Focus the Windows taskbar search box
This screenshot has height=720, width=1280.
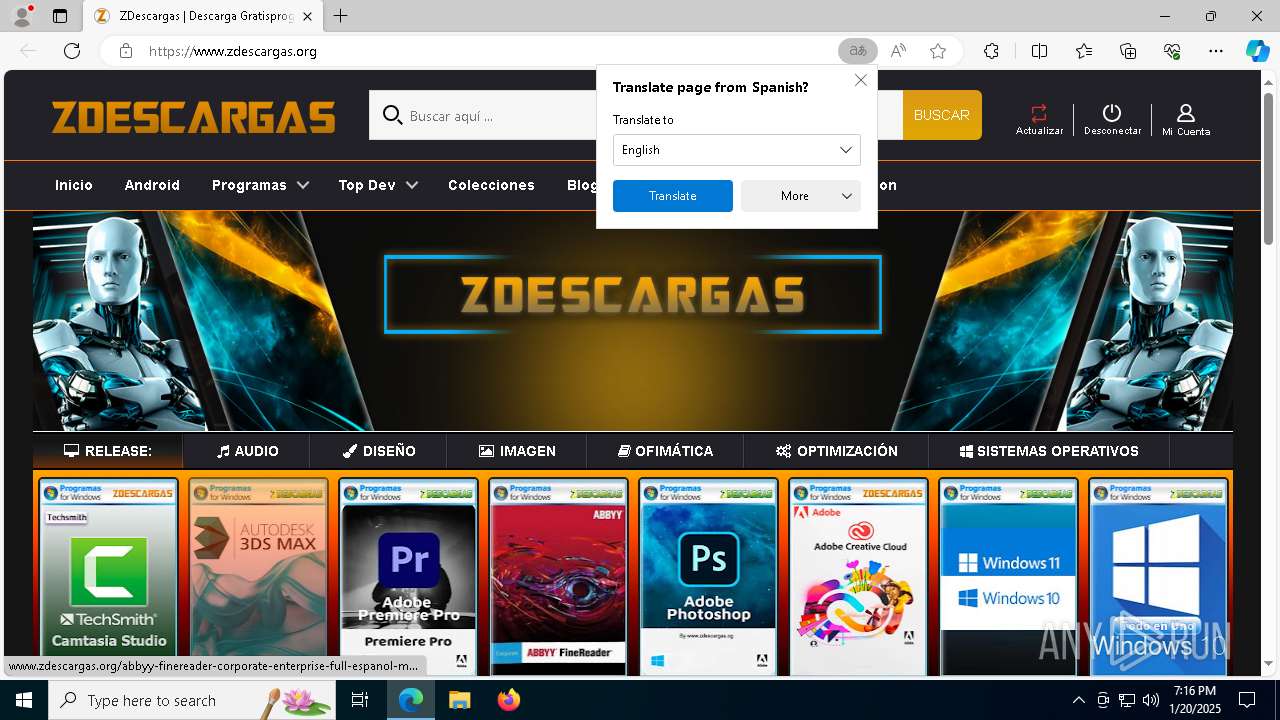pos(192,700)
